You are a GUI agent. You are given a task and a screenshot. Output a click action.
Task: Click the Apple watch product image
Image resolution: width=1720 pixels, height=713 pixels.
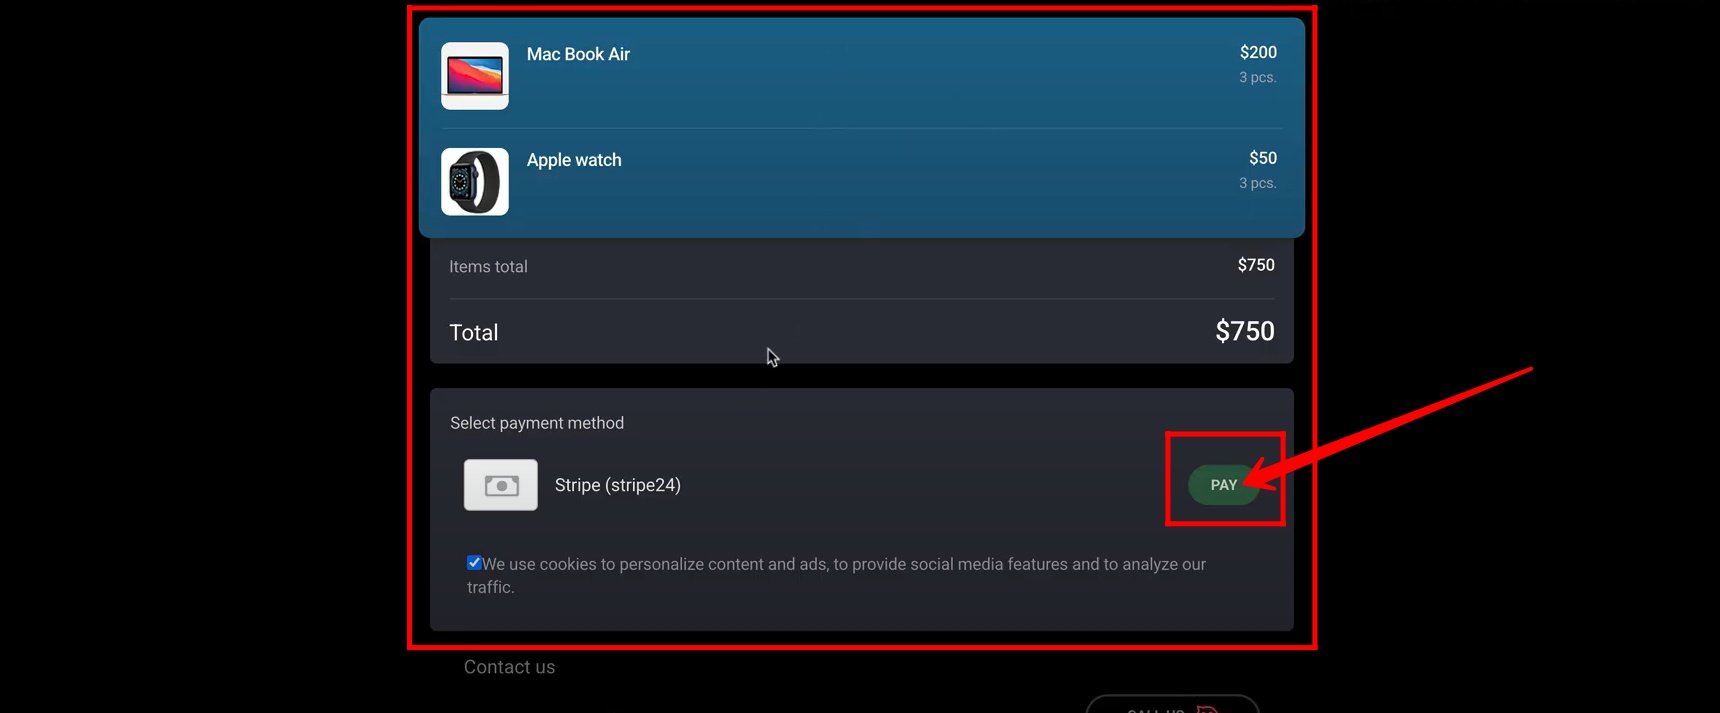(x=475, y=182)
